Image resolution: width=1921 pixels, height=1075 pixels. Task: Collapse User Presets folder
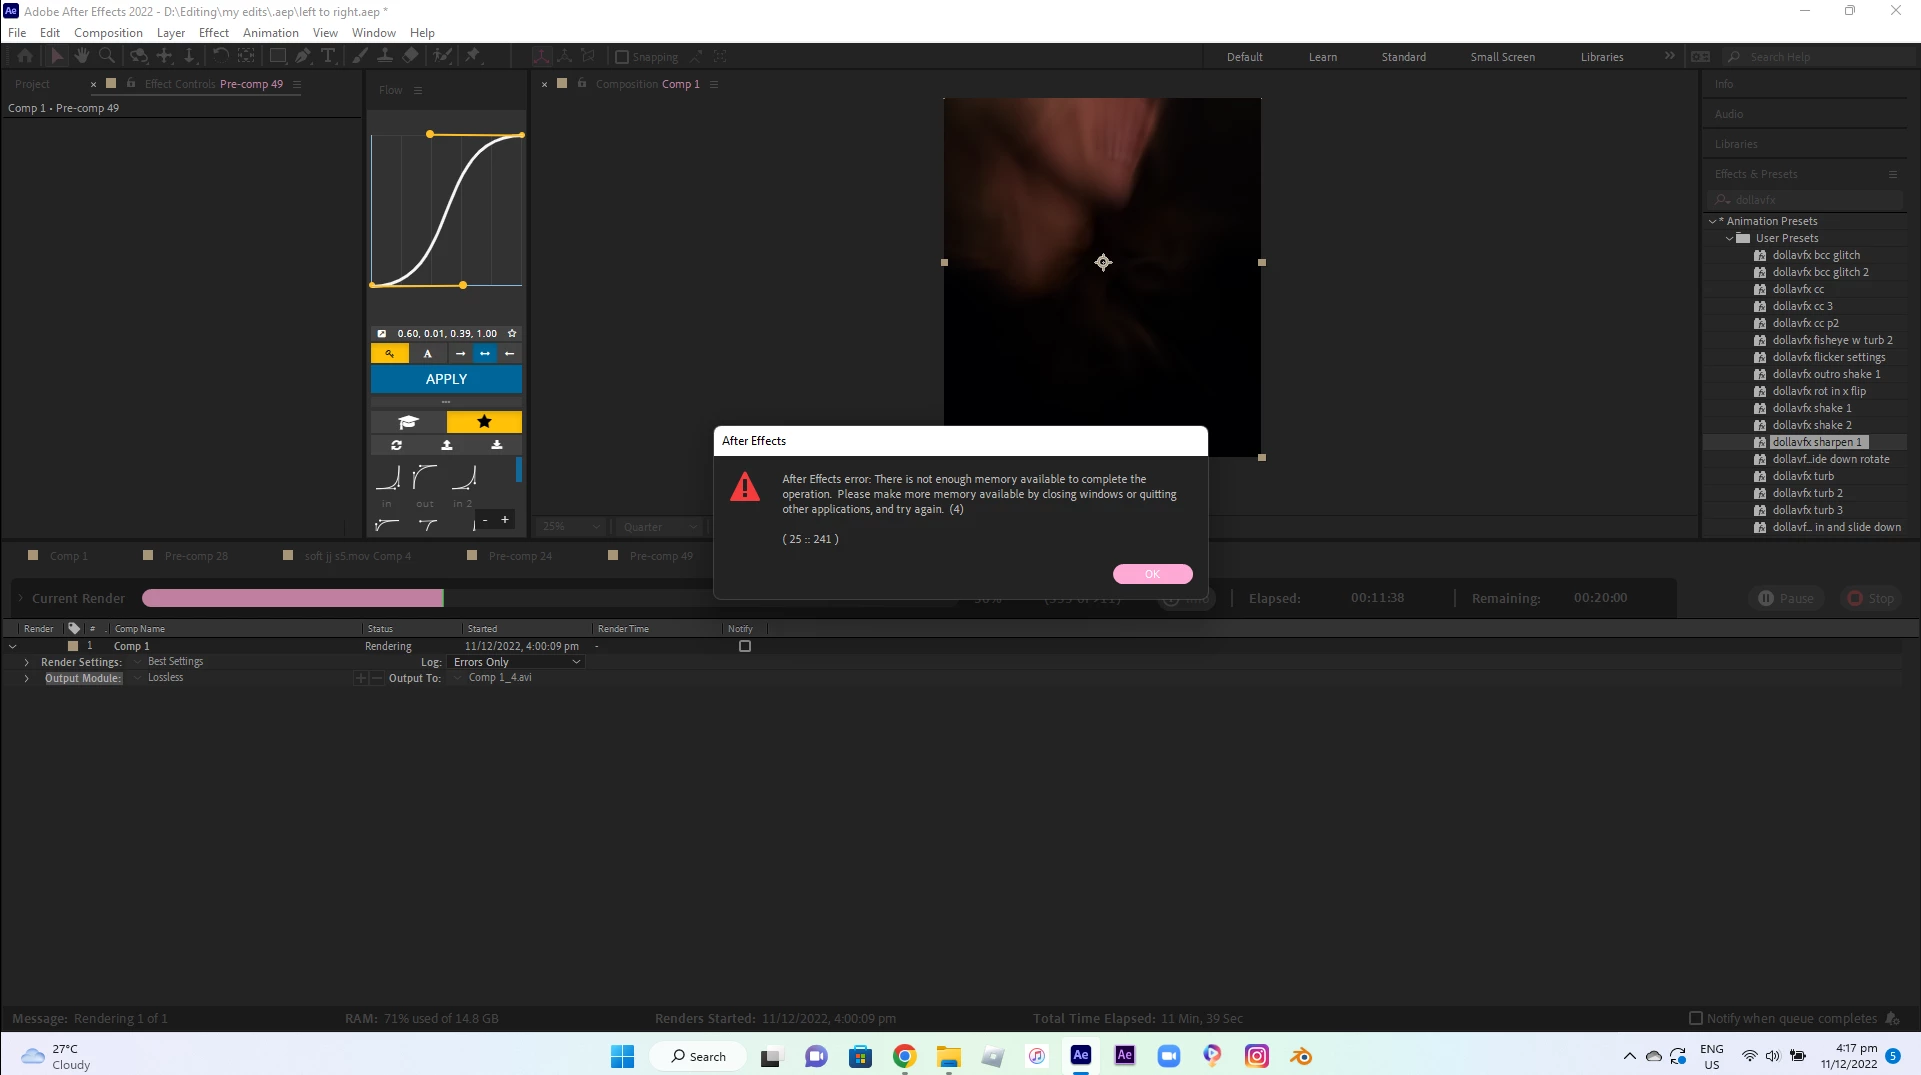coord(1730,238)
